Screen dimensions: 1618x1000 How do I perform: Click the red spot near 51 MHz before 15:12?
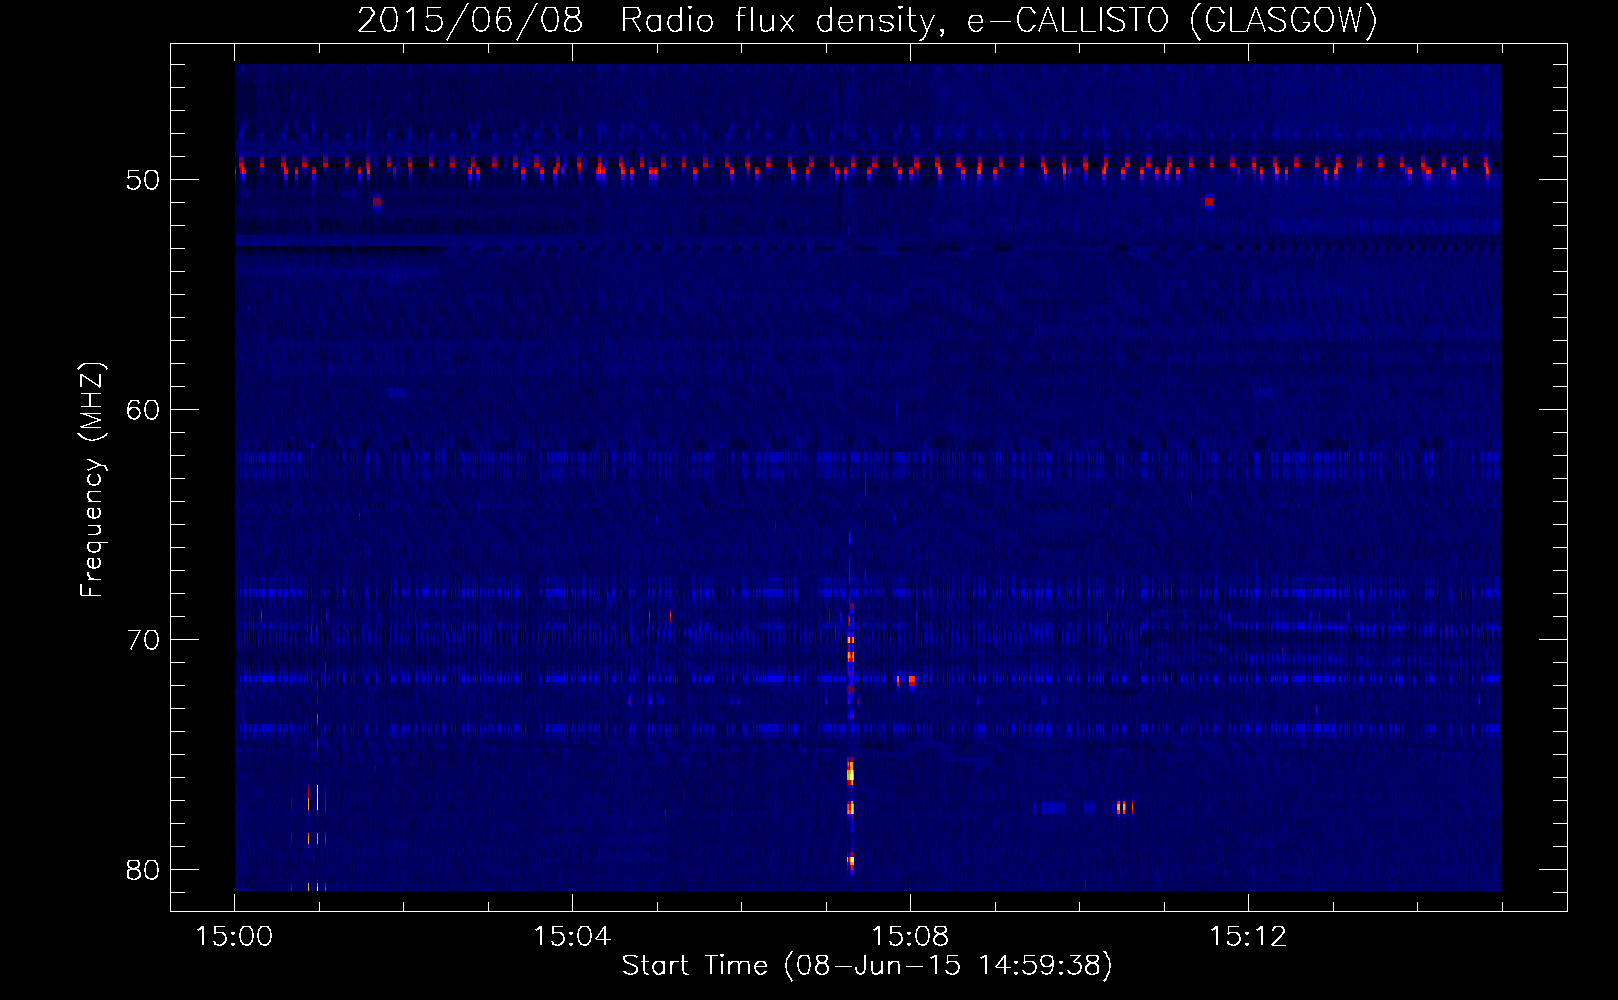1209,202
